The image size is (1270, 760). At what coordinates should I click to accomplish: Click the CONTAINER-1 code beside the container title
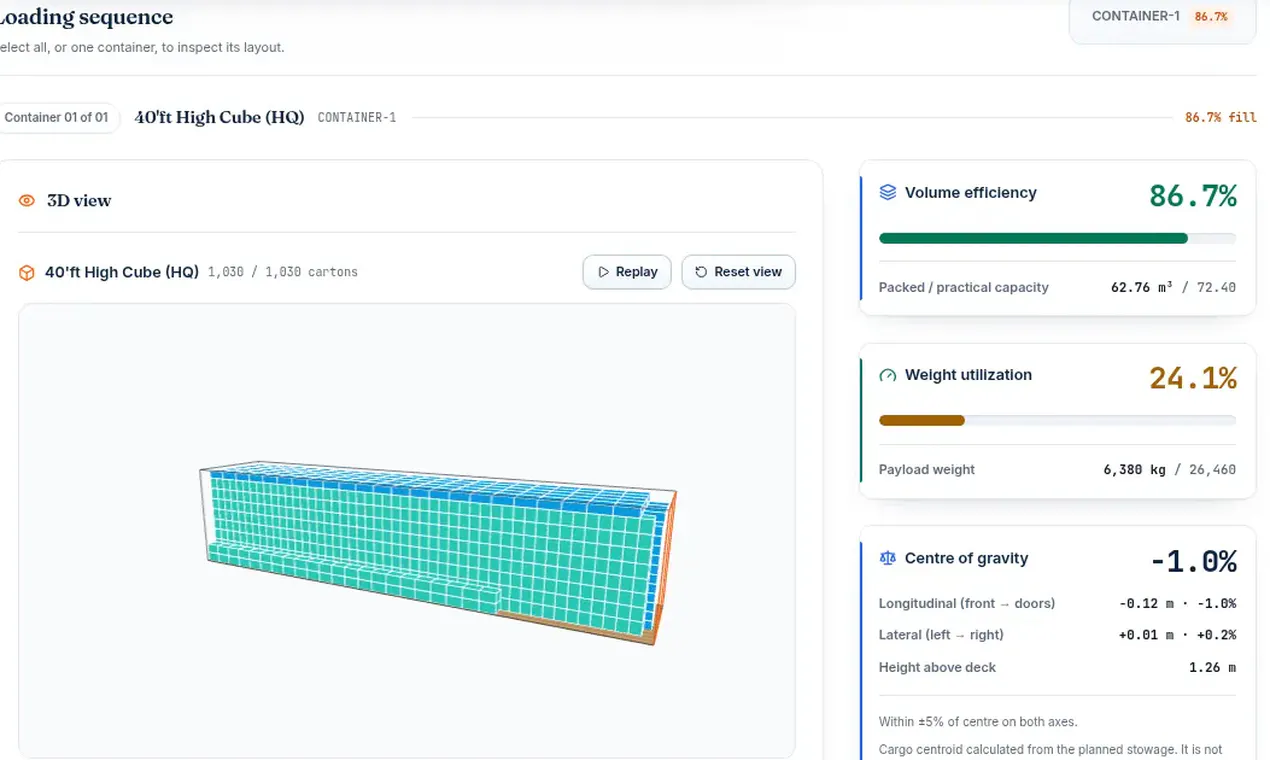coord(357,117)
